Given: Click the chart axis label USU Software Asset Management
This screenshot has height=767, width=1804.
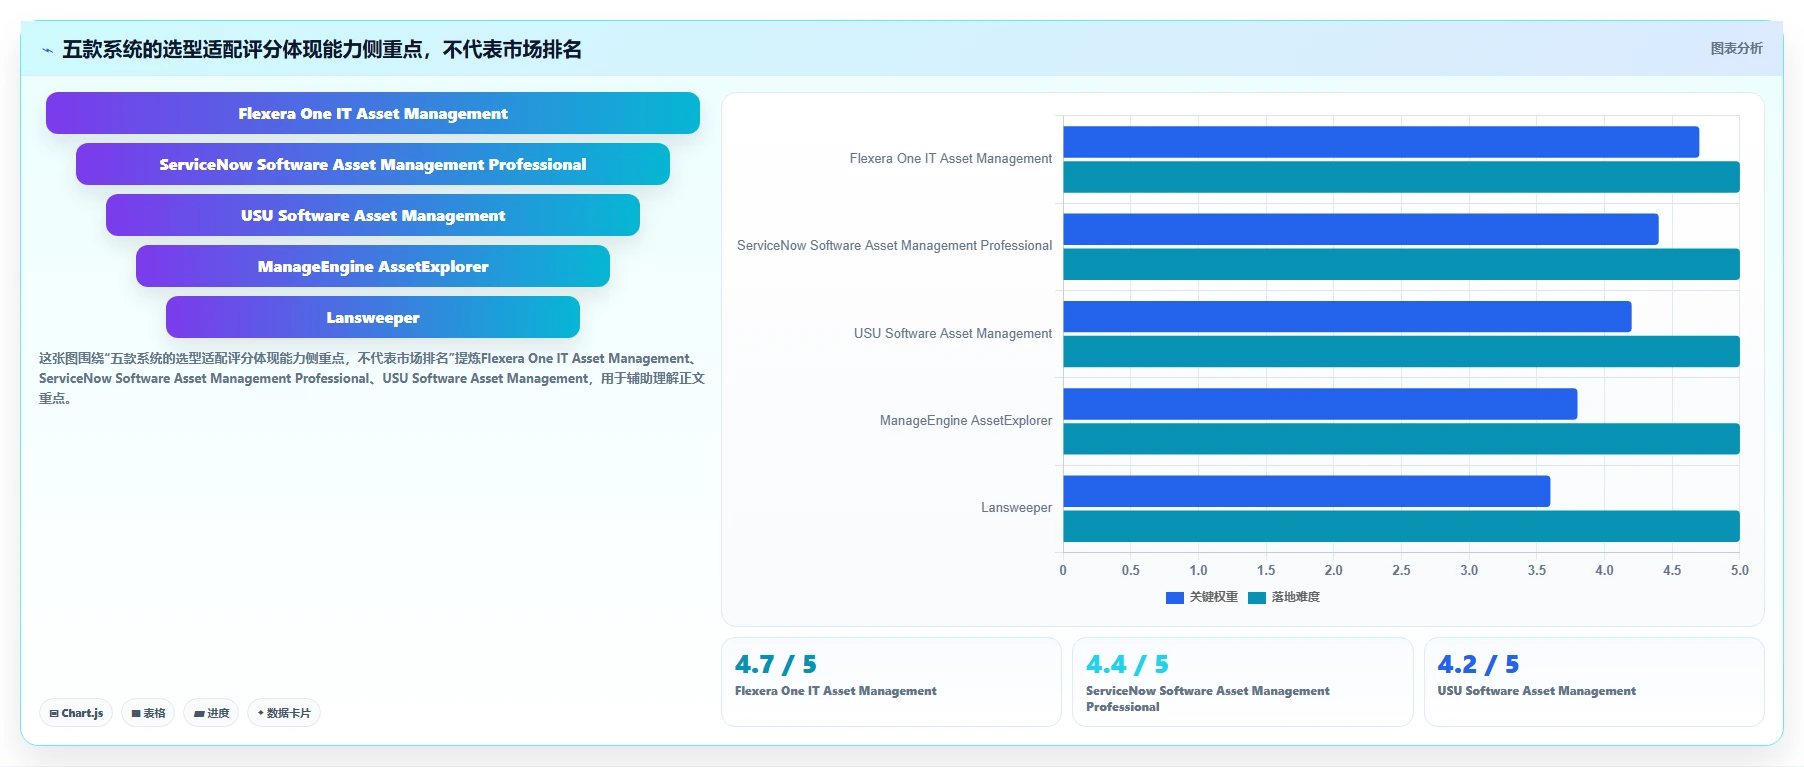Looking at the screenshot, I should click(953, 333).
